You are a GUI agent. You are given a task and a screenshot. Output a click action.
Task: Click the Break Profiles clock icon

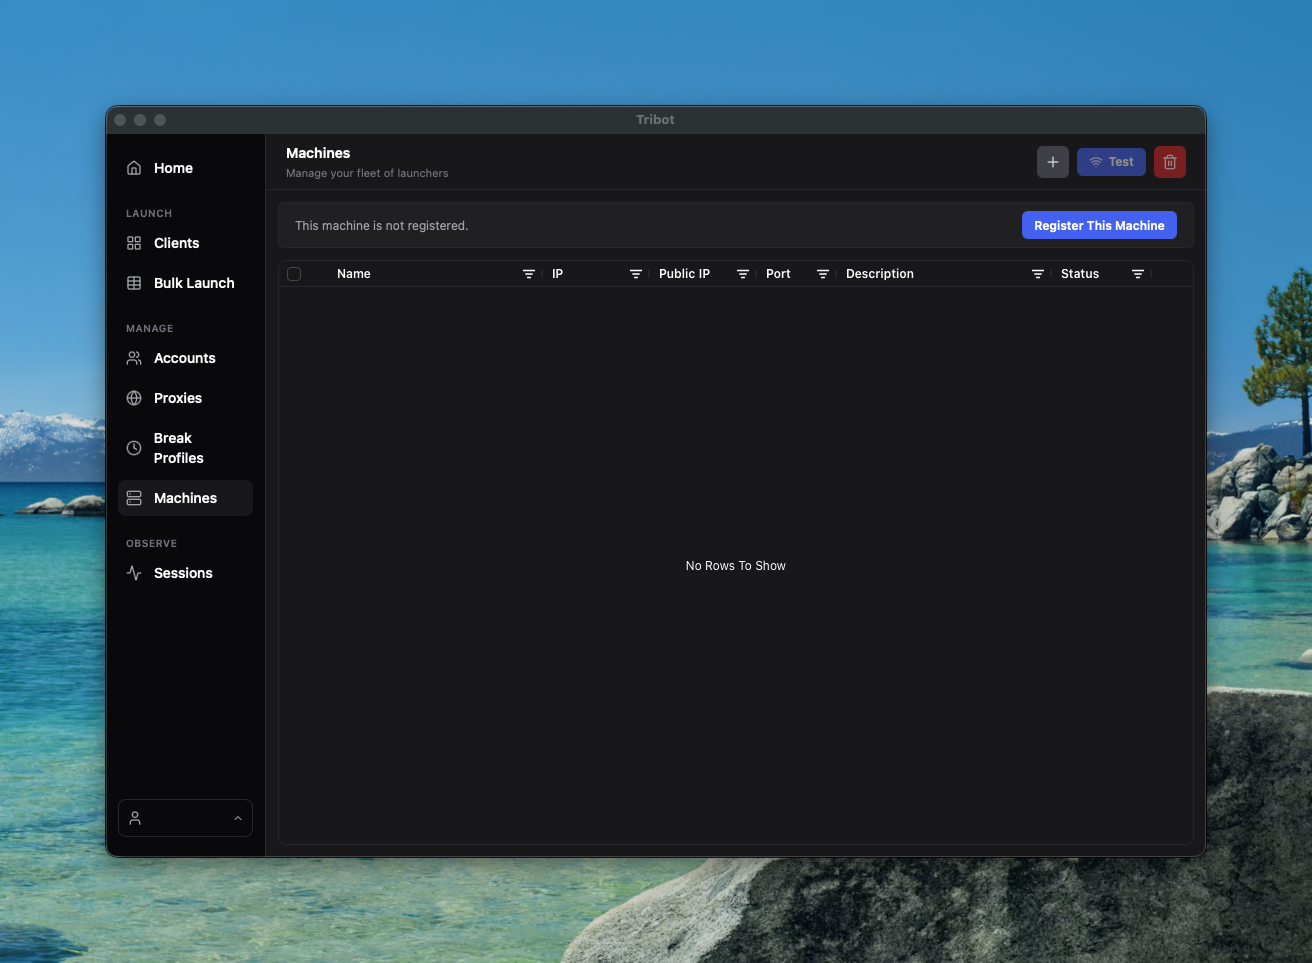pyautogui.click(x=134, y=448)
